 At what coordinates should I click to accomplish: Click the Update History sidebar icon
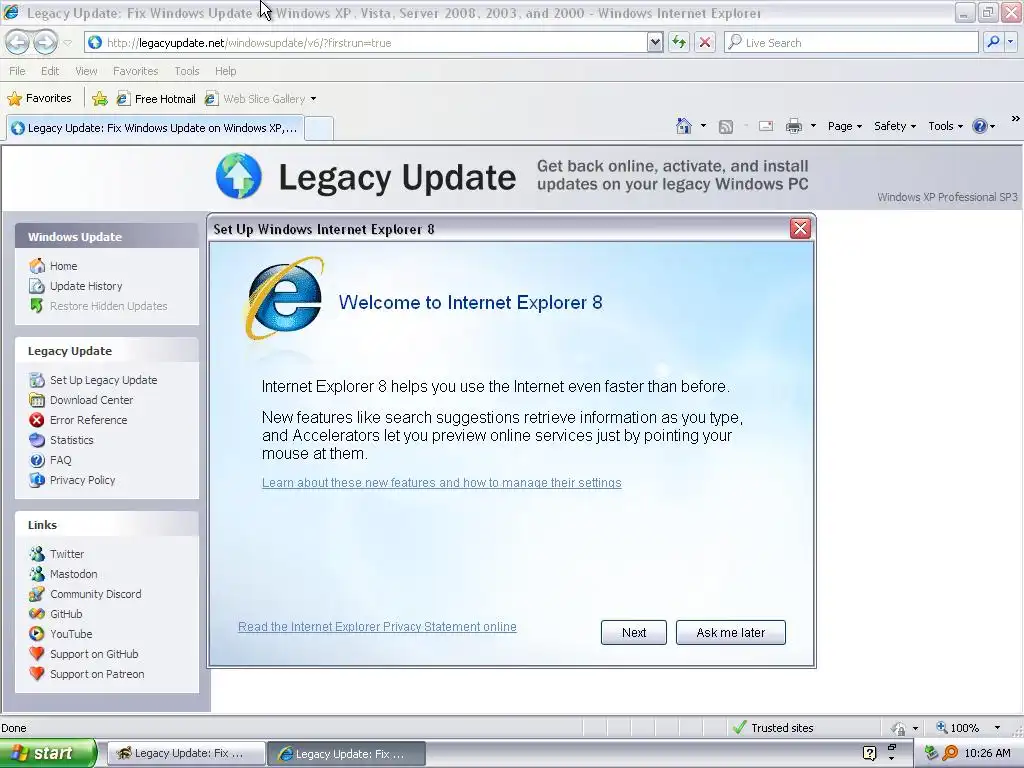pos(37,286)
